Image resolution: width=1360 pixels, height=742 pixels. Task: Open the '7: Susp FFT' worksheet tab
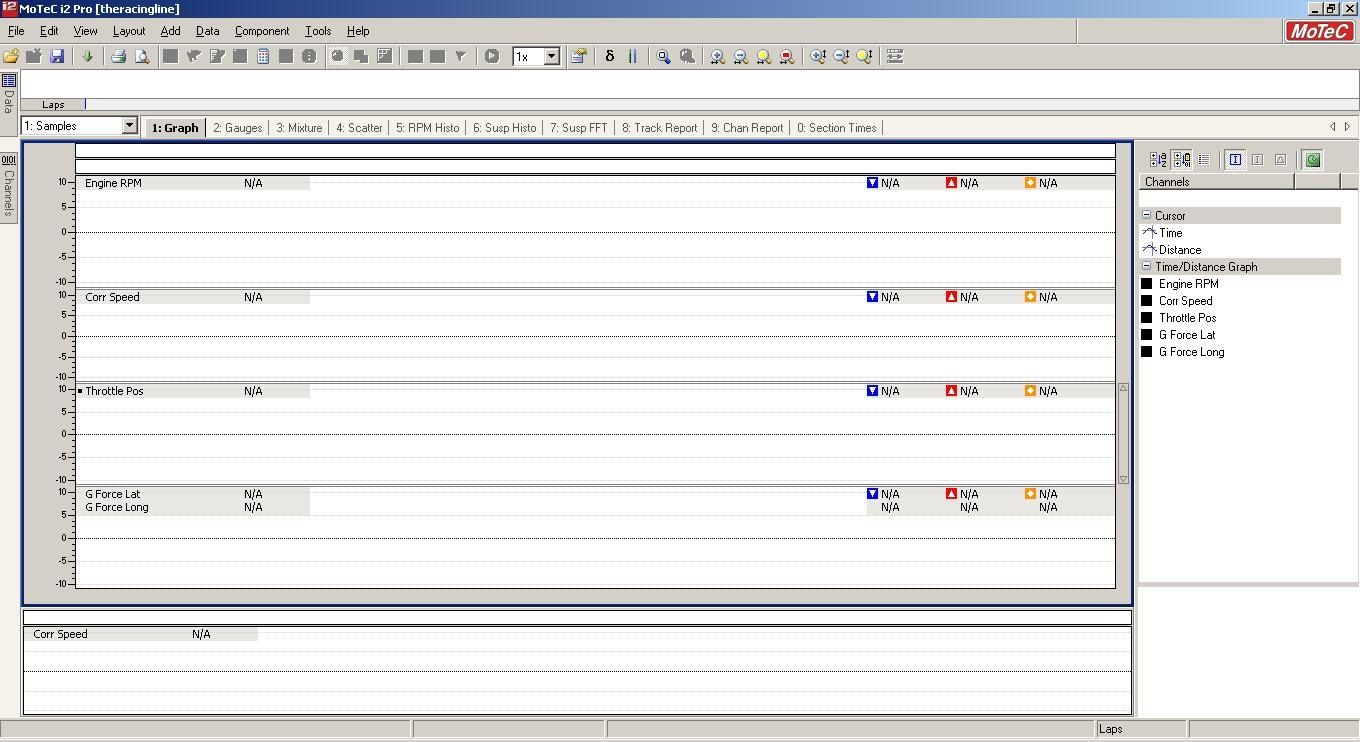point(578,128)
